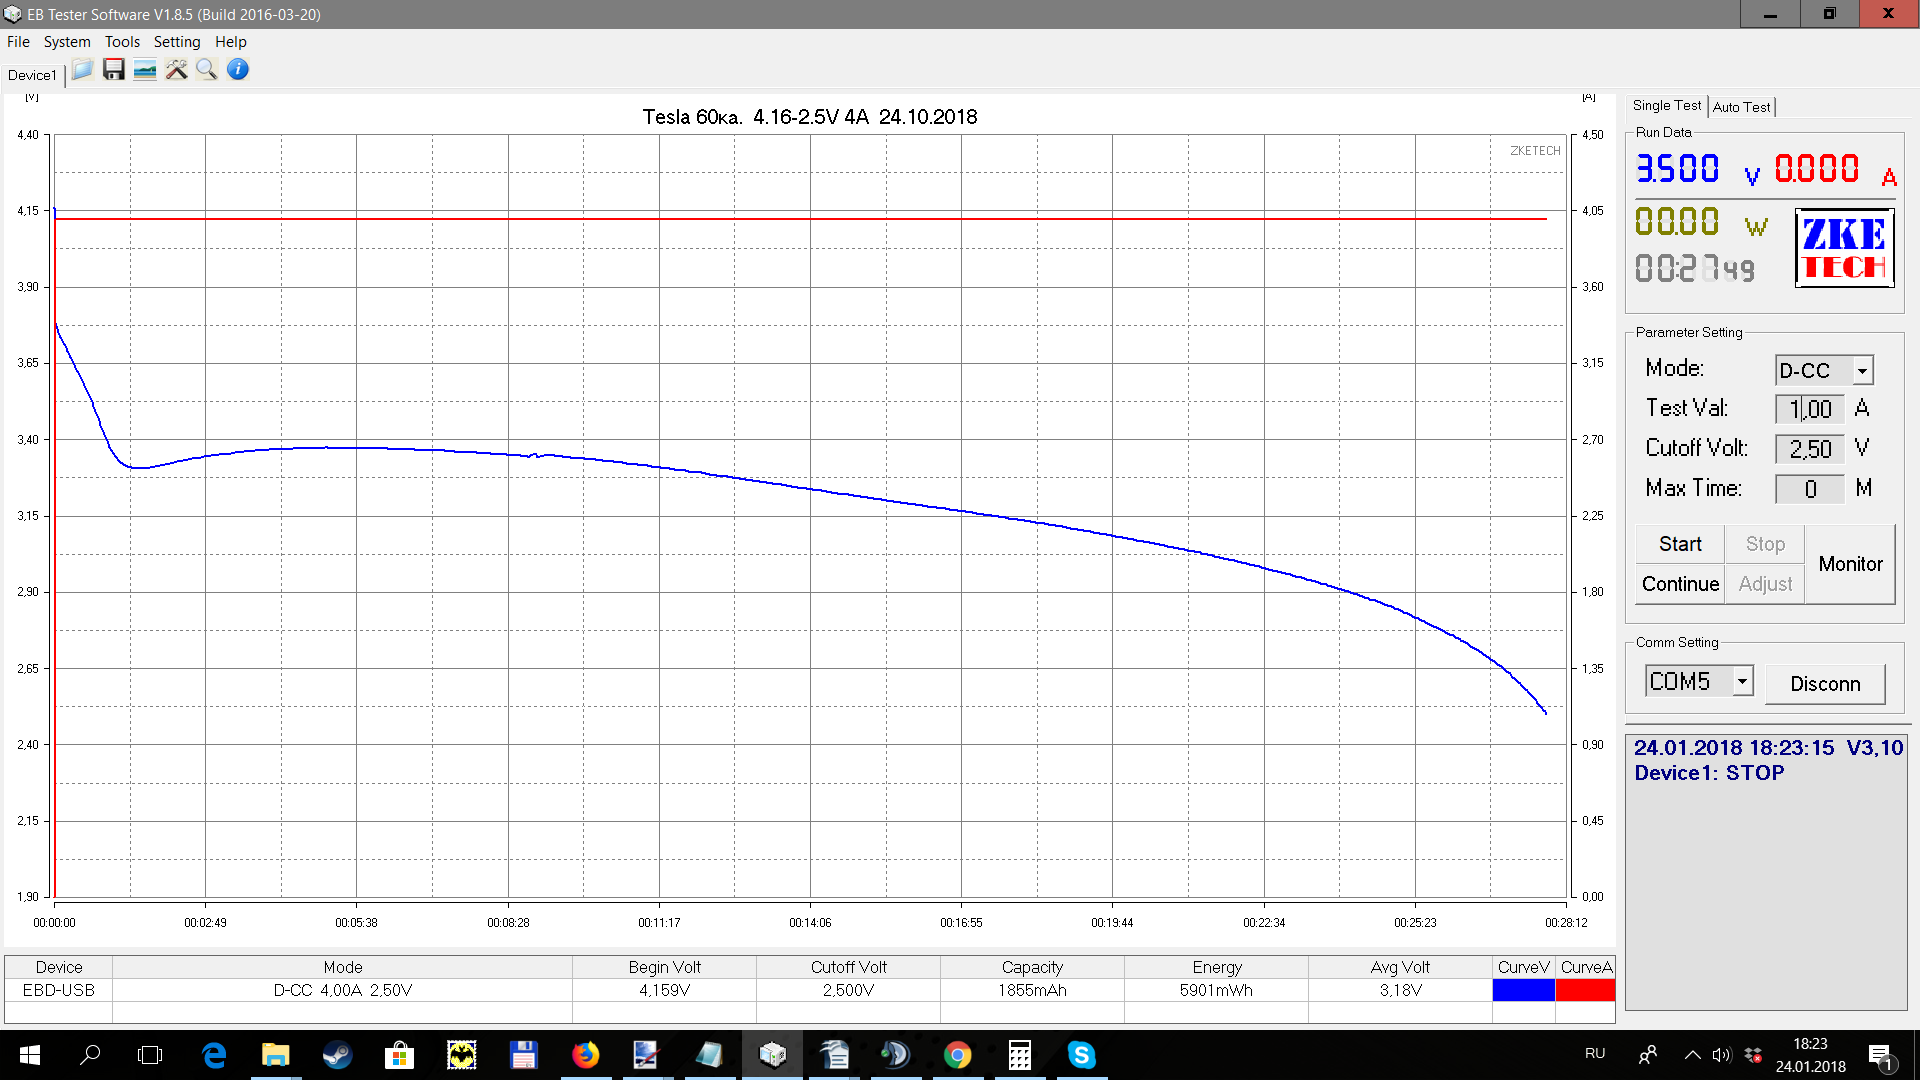Click the ZKE TECH logo

click(x=1844, y=248)
